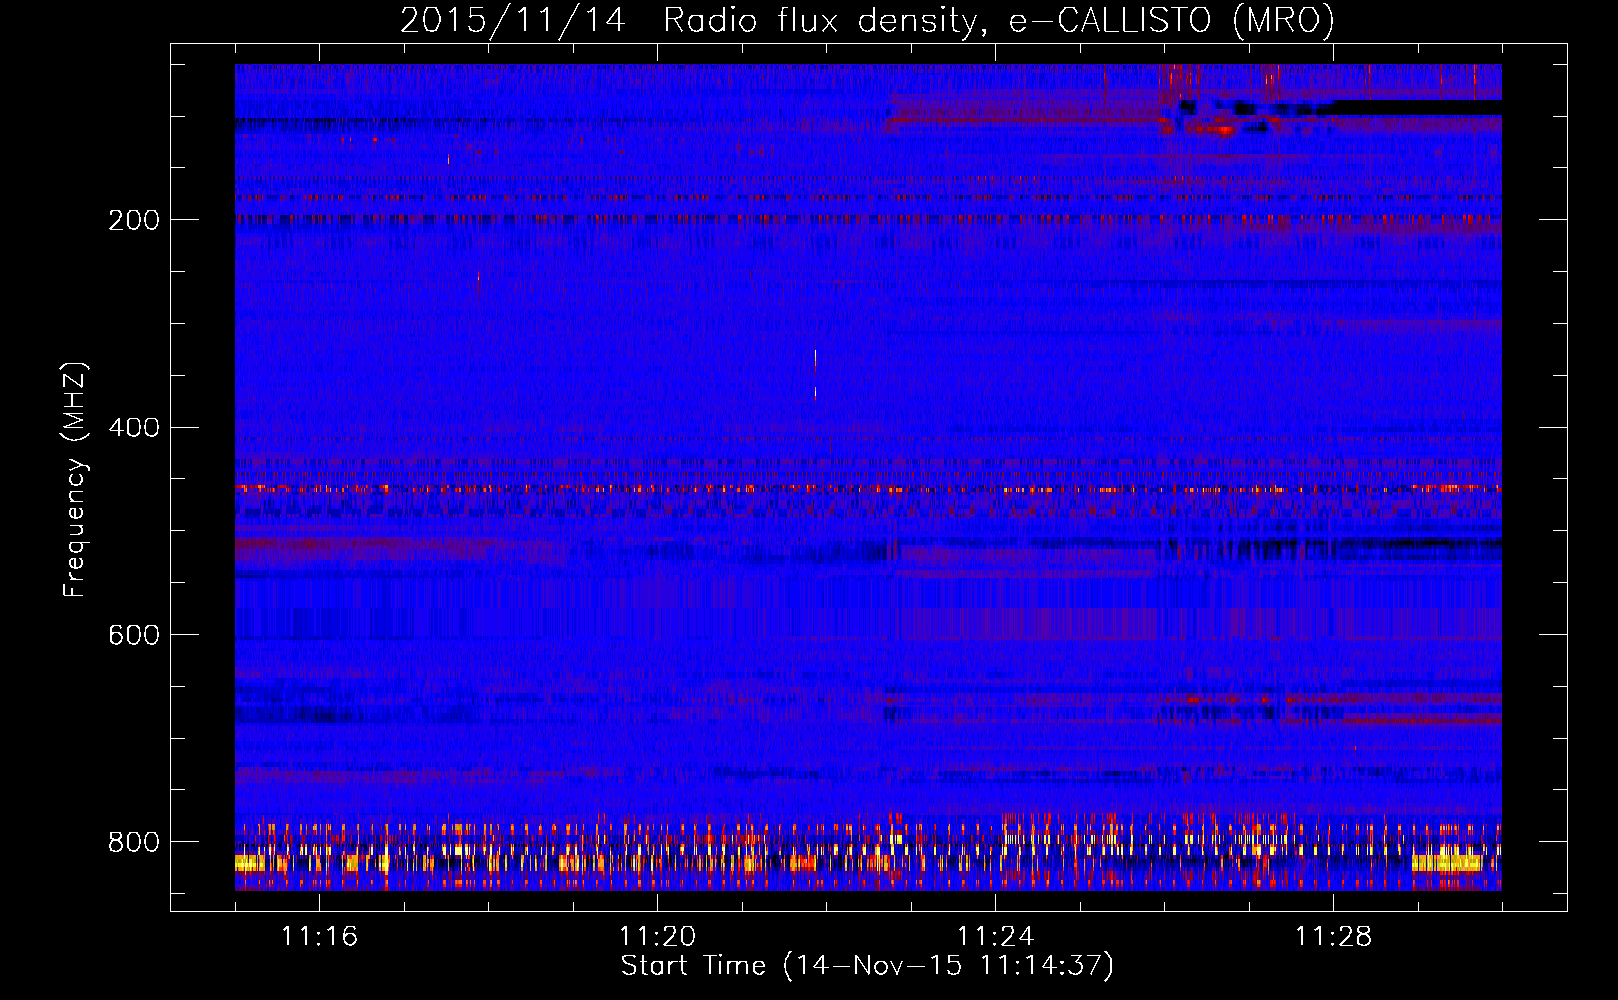
Task: Select the 800 frequency tick label
Action: coord(134,842)
